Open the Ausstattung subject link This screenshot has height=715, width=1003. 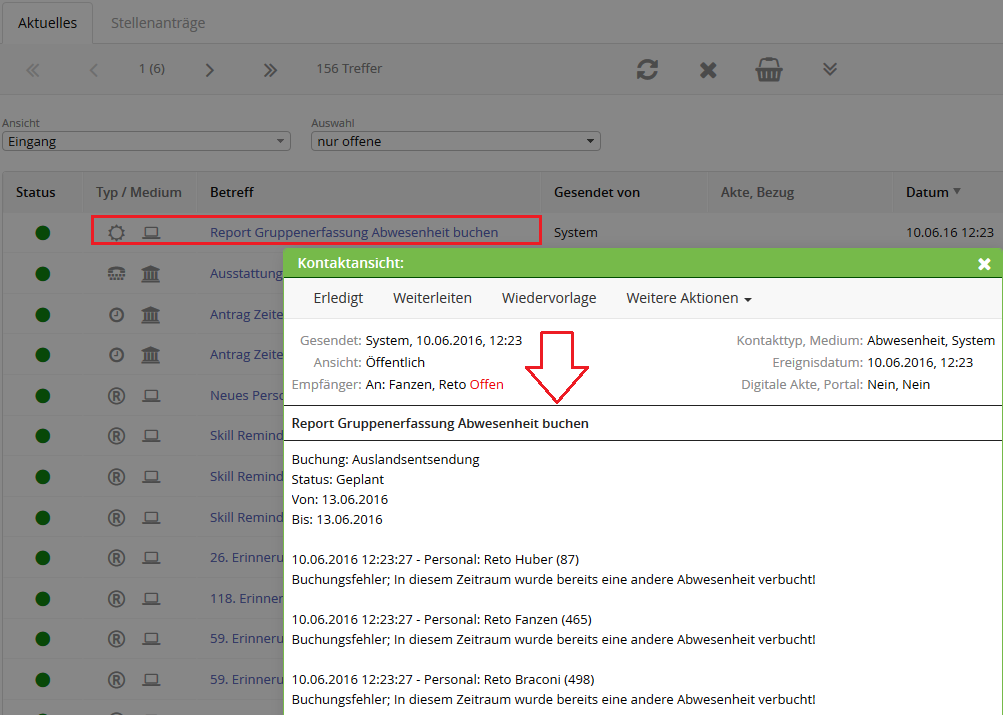[x=246, y=274]
